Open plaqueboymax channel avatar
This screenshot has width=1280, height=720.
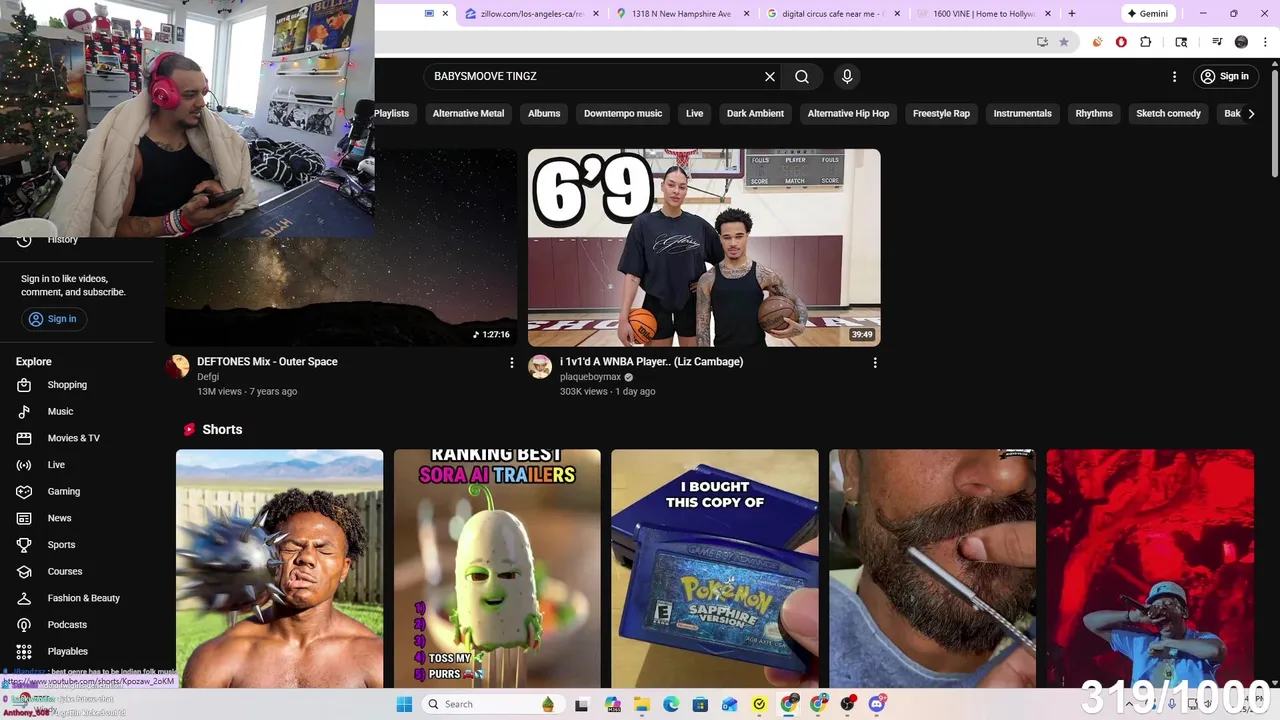540,366
